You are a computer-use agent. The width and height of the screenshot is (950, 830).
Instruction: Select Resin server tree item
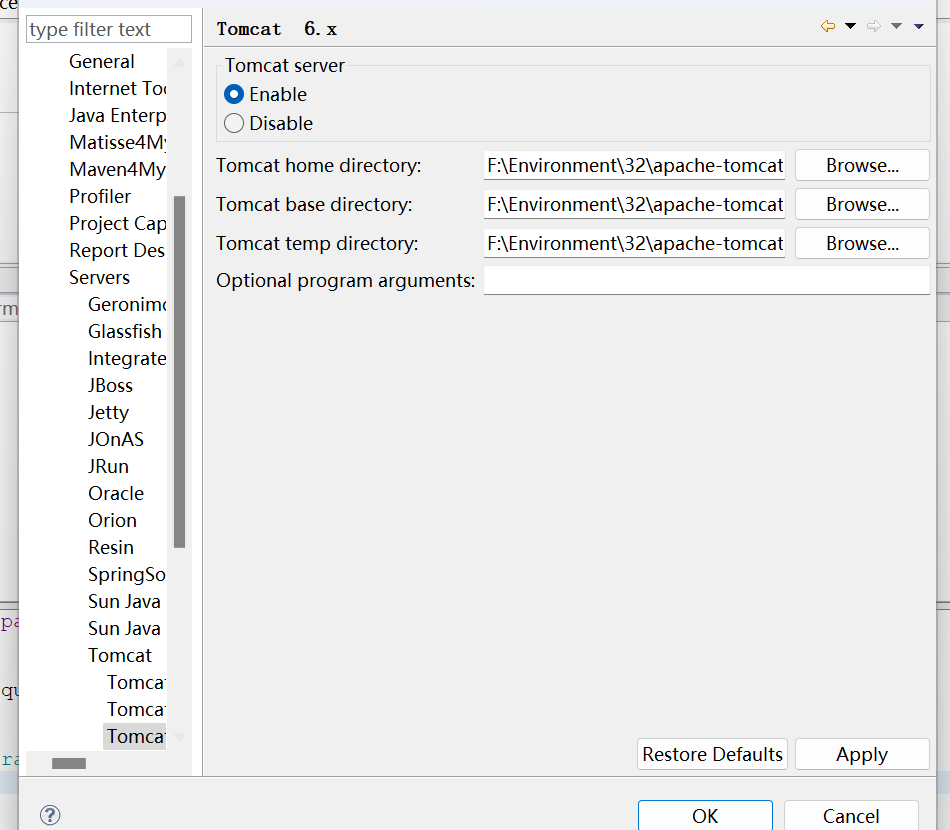[x=111, y=547]
